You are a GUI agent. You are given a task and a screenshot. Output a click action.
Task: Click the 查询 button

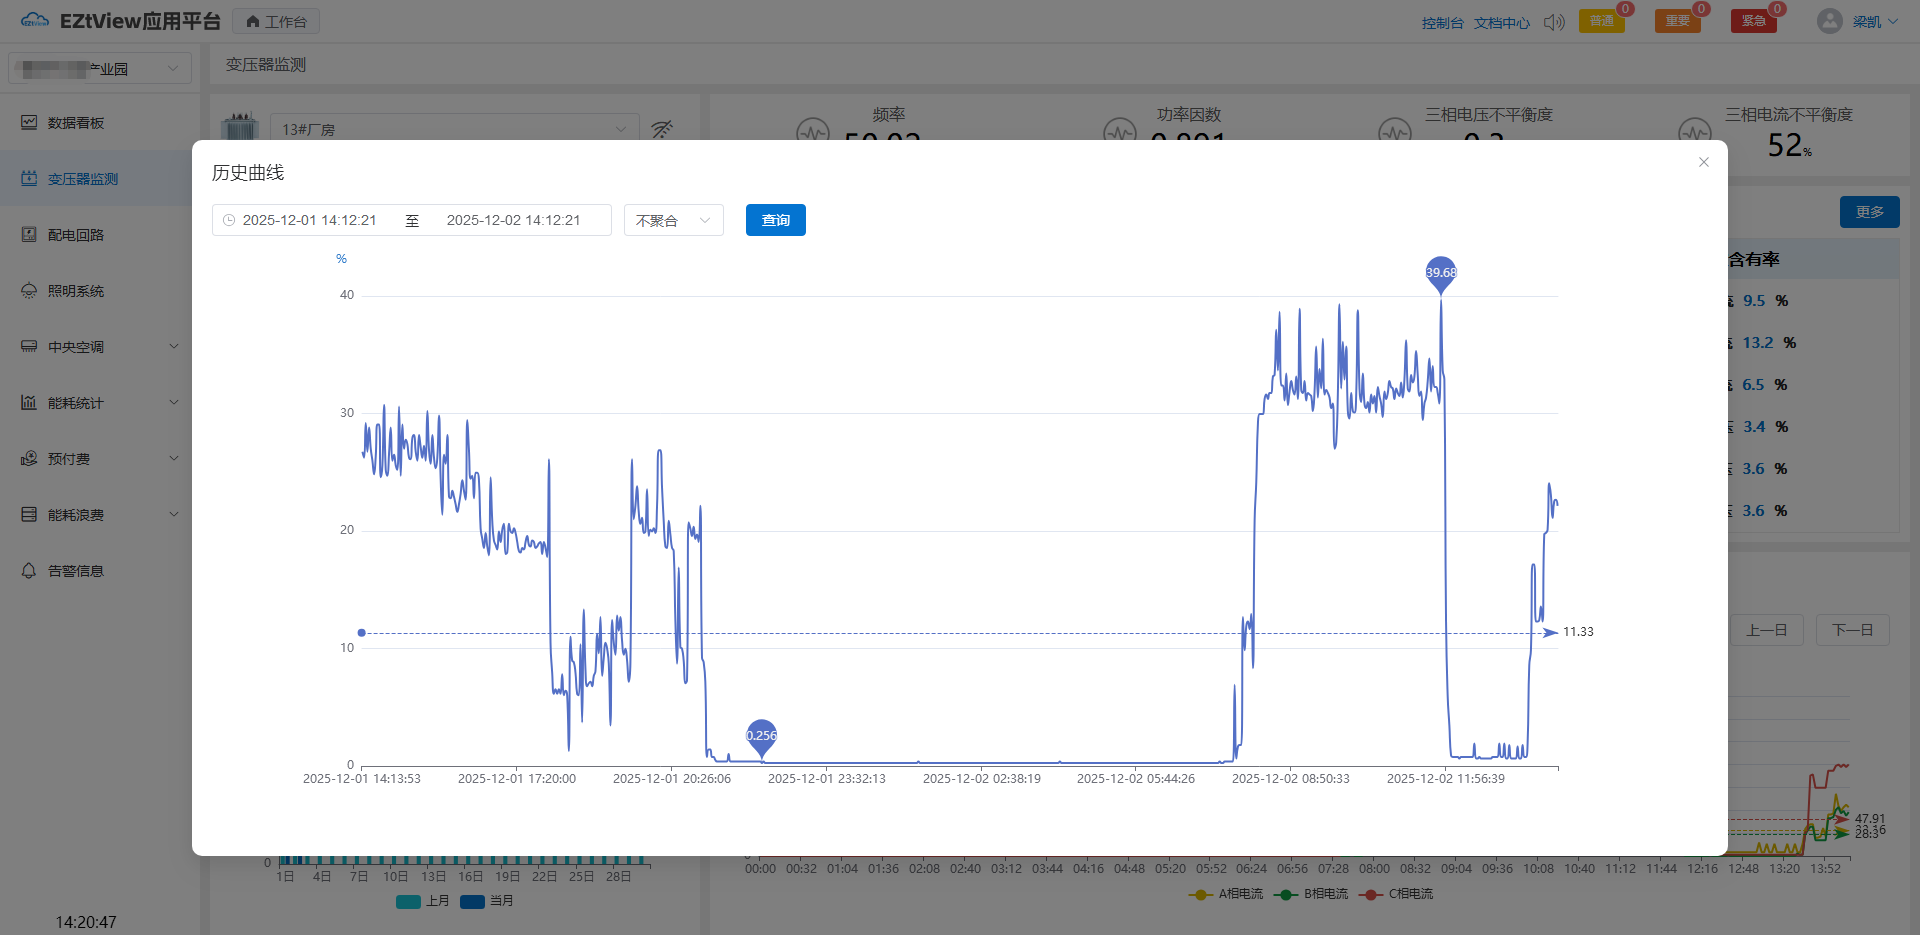click(775, 220)
